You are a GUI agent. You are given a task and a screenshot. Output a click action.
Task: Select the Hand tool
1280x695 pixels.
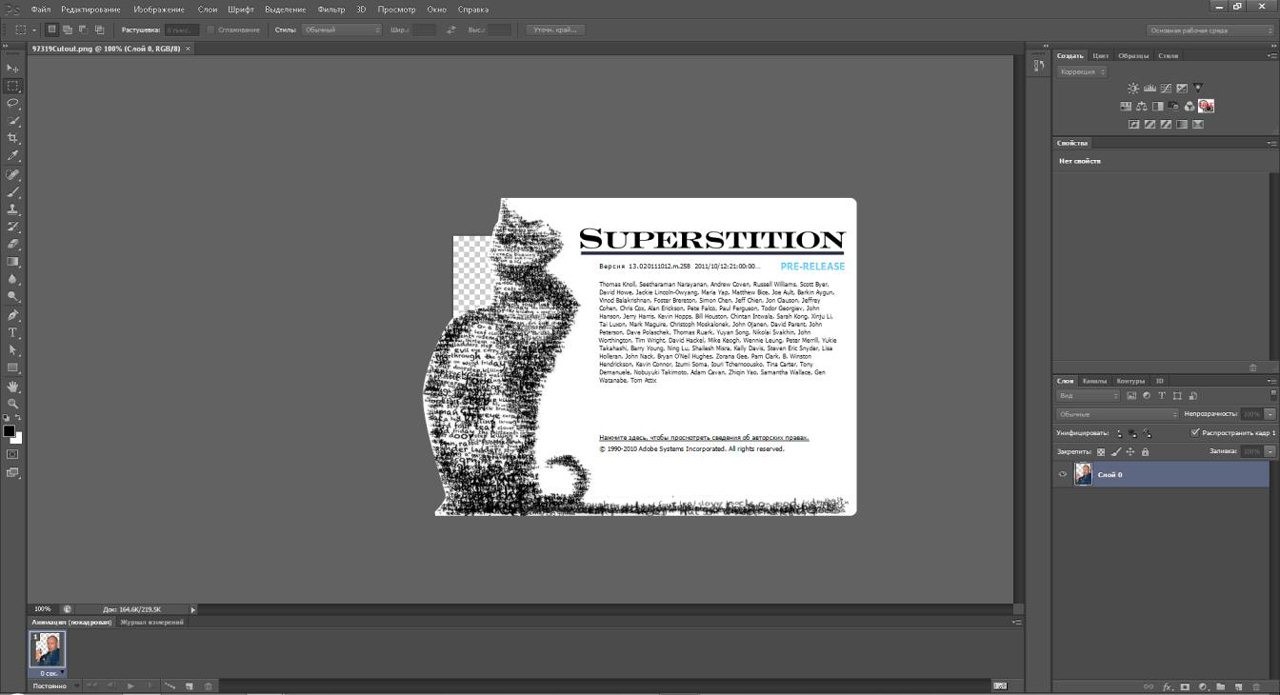coord(13,386)
